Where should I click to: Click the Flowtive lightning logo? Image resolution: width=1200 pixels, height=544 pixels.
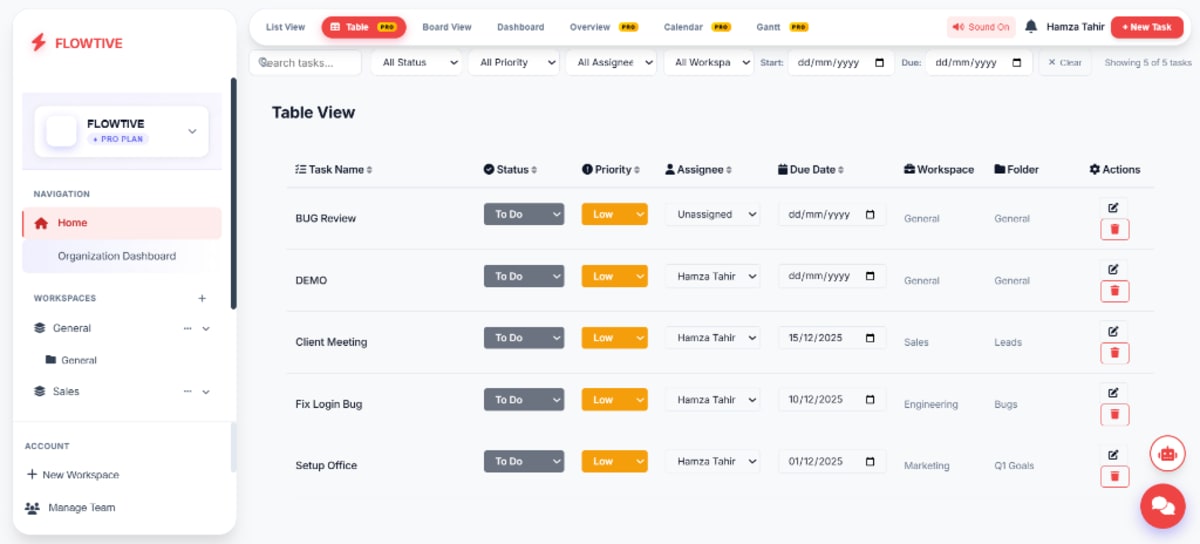click(39, 42)
